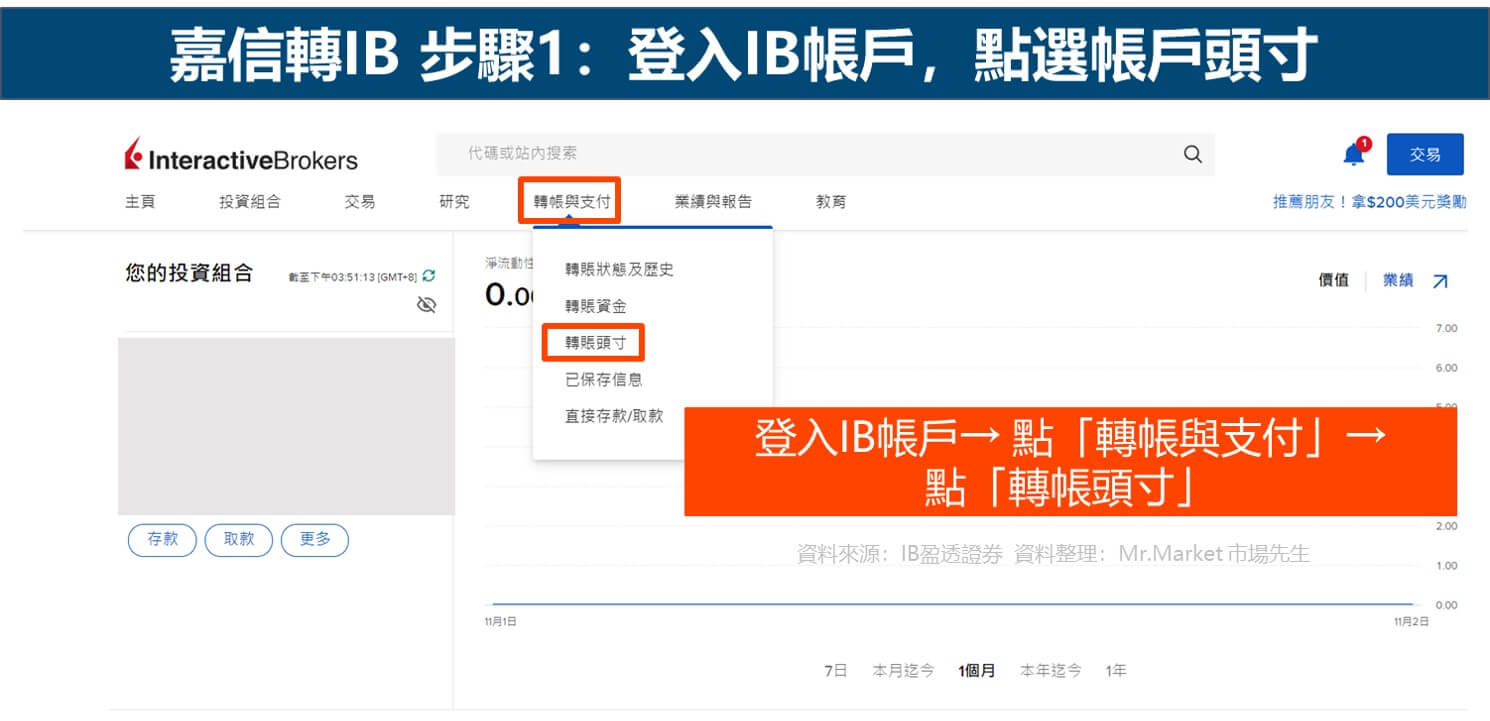Open the 主頁 menu item
Image resolution: width=1490 pixels, height=721 pixels.
140,202
